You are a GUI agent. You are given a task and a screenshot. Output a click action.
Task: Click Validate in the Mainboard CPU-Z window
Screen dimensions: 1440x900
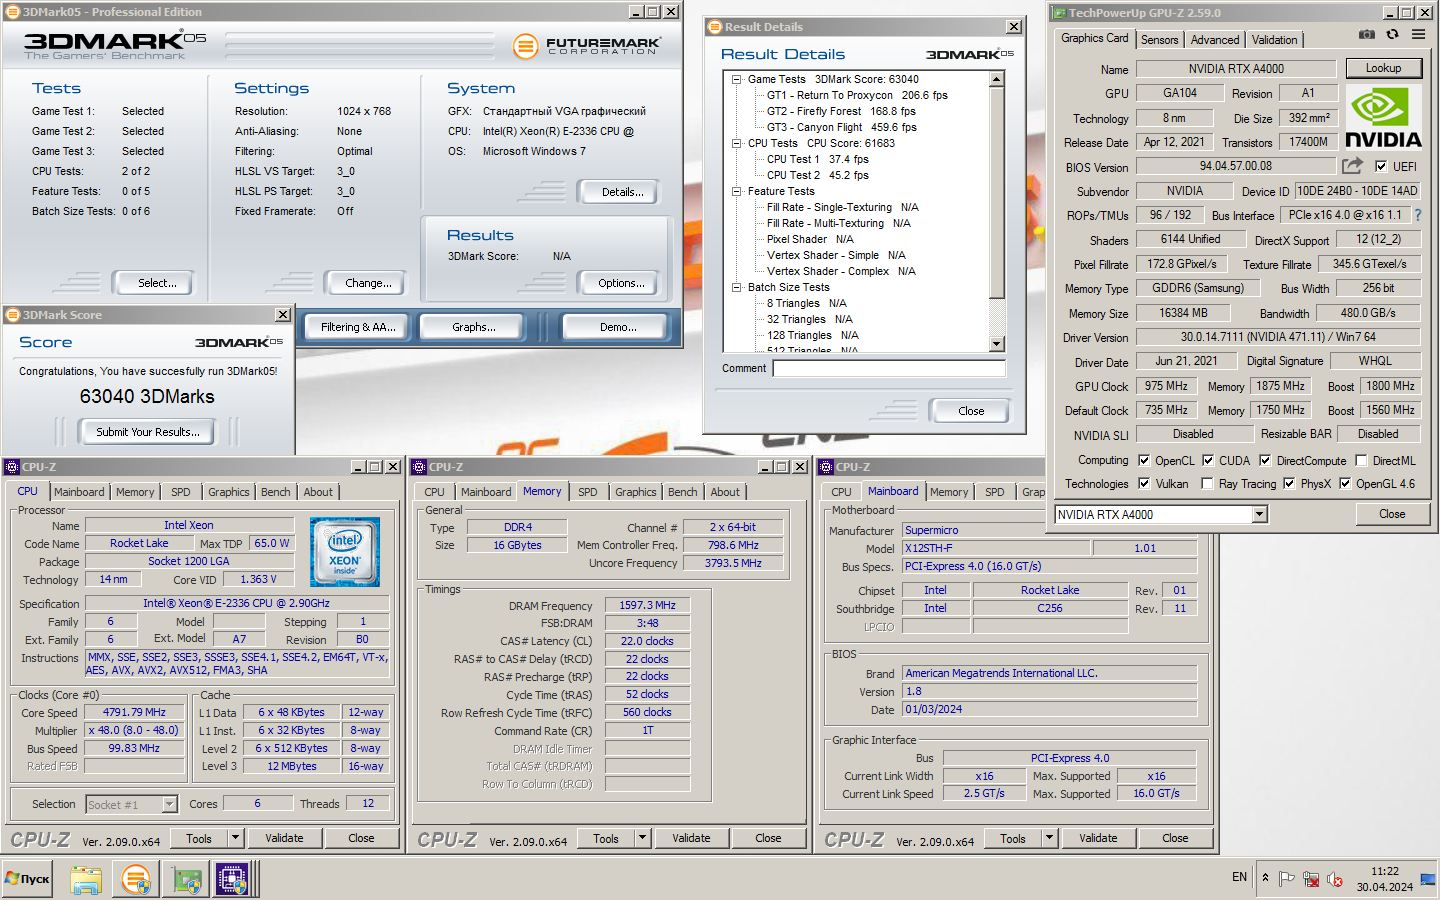[x=1098, y=838]
